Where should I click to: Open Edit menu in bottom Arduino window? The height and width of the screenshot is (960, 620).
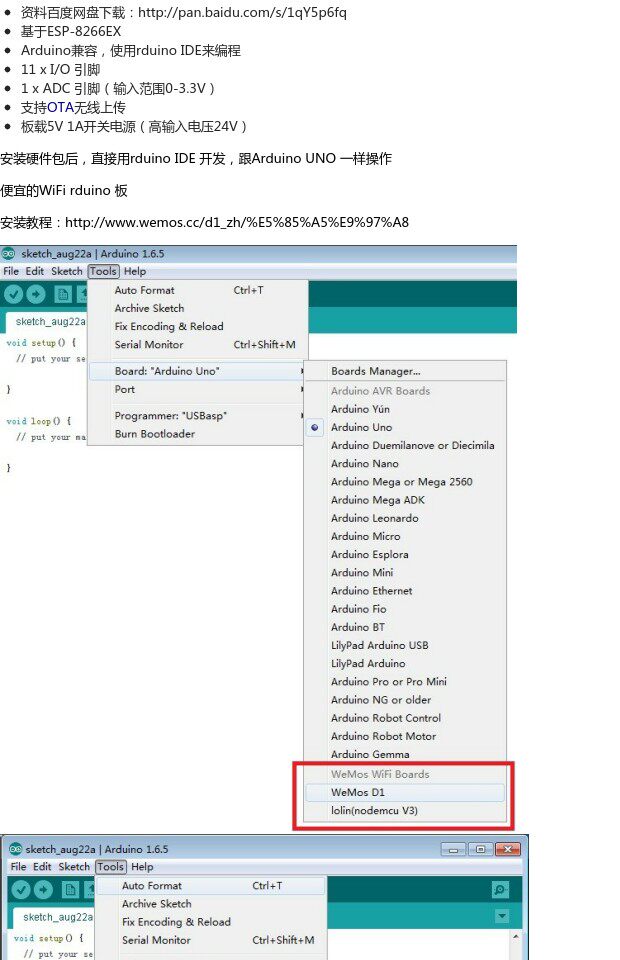point(42,867)
